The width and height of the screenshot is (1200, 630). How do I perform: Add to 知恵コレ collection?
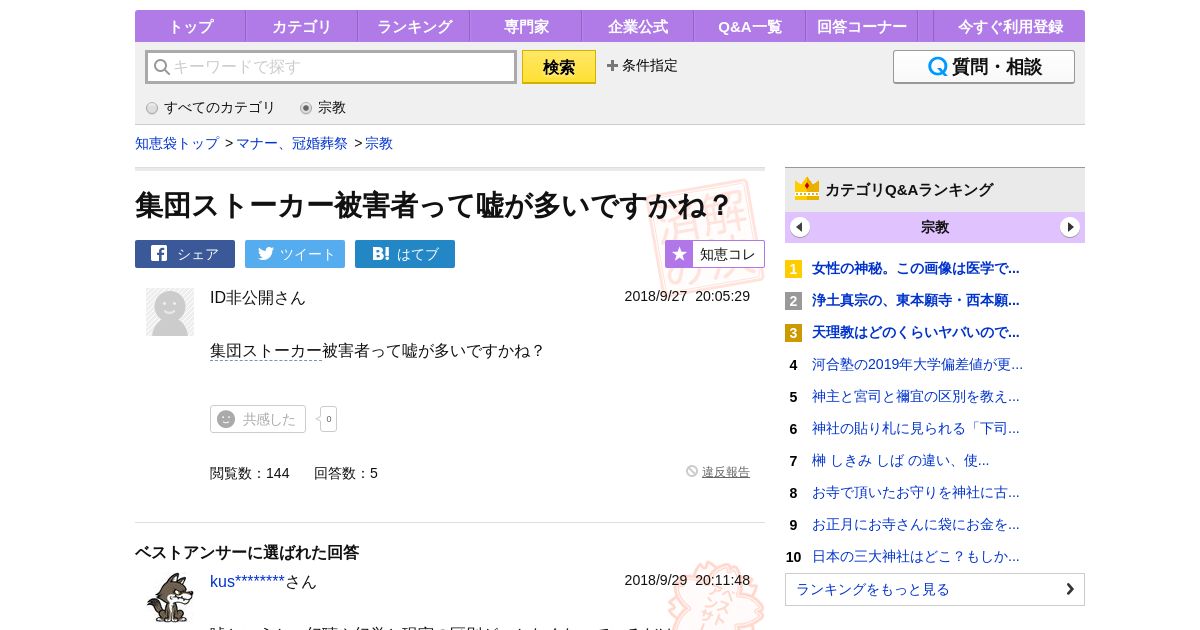pos(715,254)
